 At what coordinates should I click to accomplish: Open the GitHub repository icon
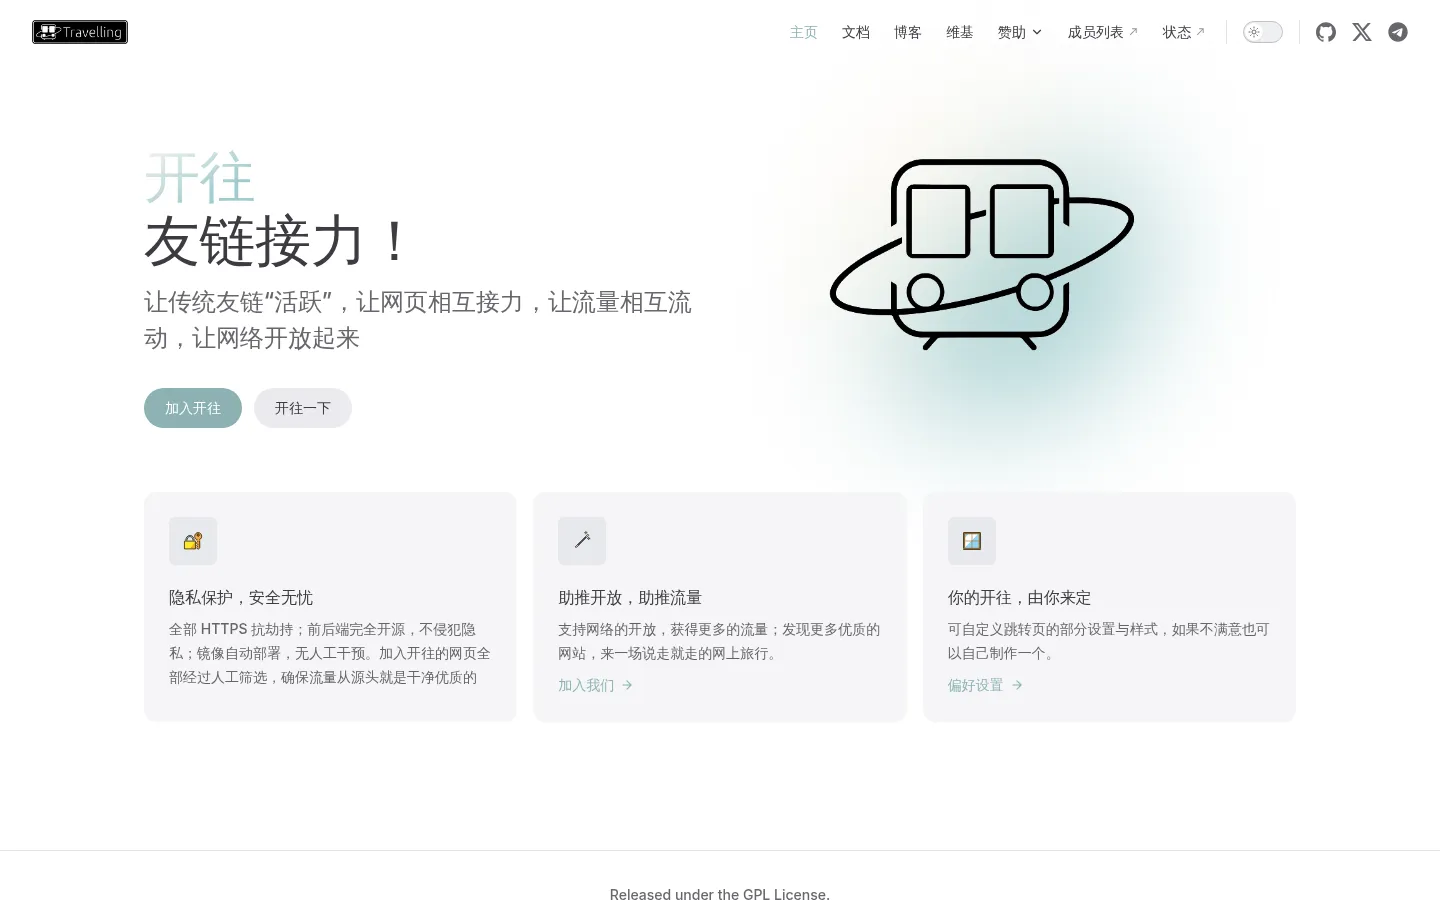click(1326, 32)
